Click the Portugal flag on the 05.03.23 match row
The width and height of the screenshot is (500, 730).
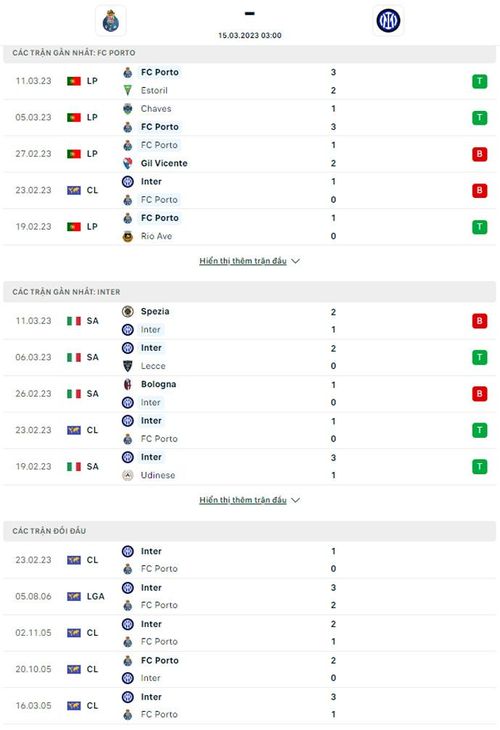point(74,117)
